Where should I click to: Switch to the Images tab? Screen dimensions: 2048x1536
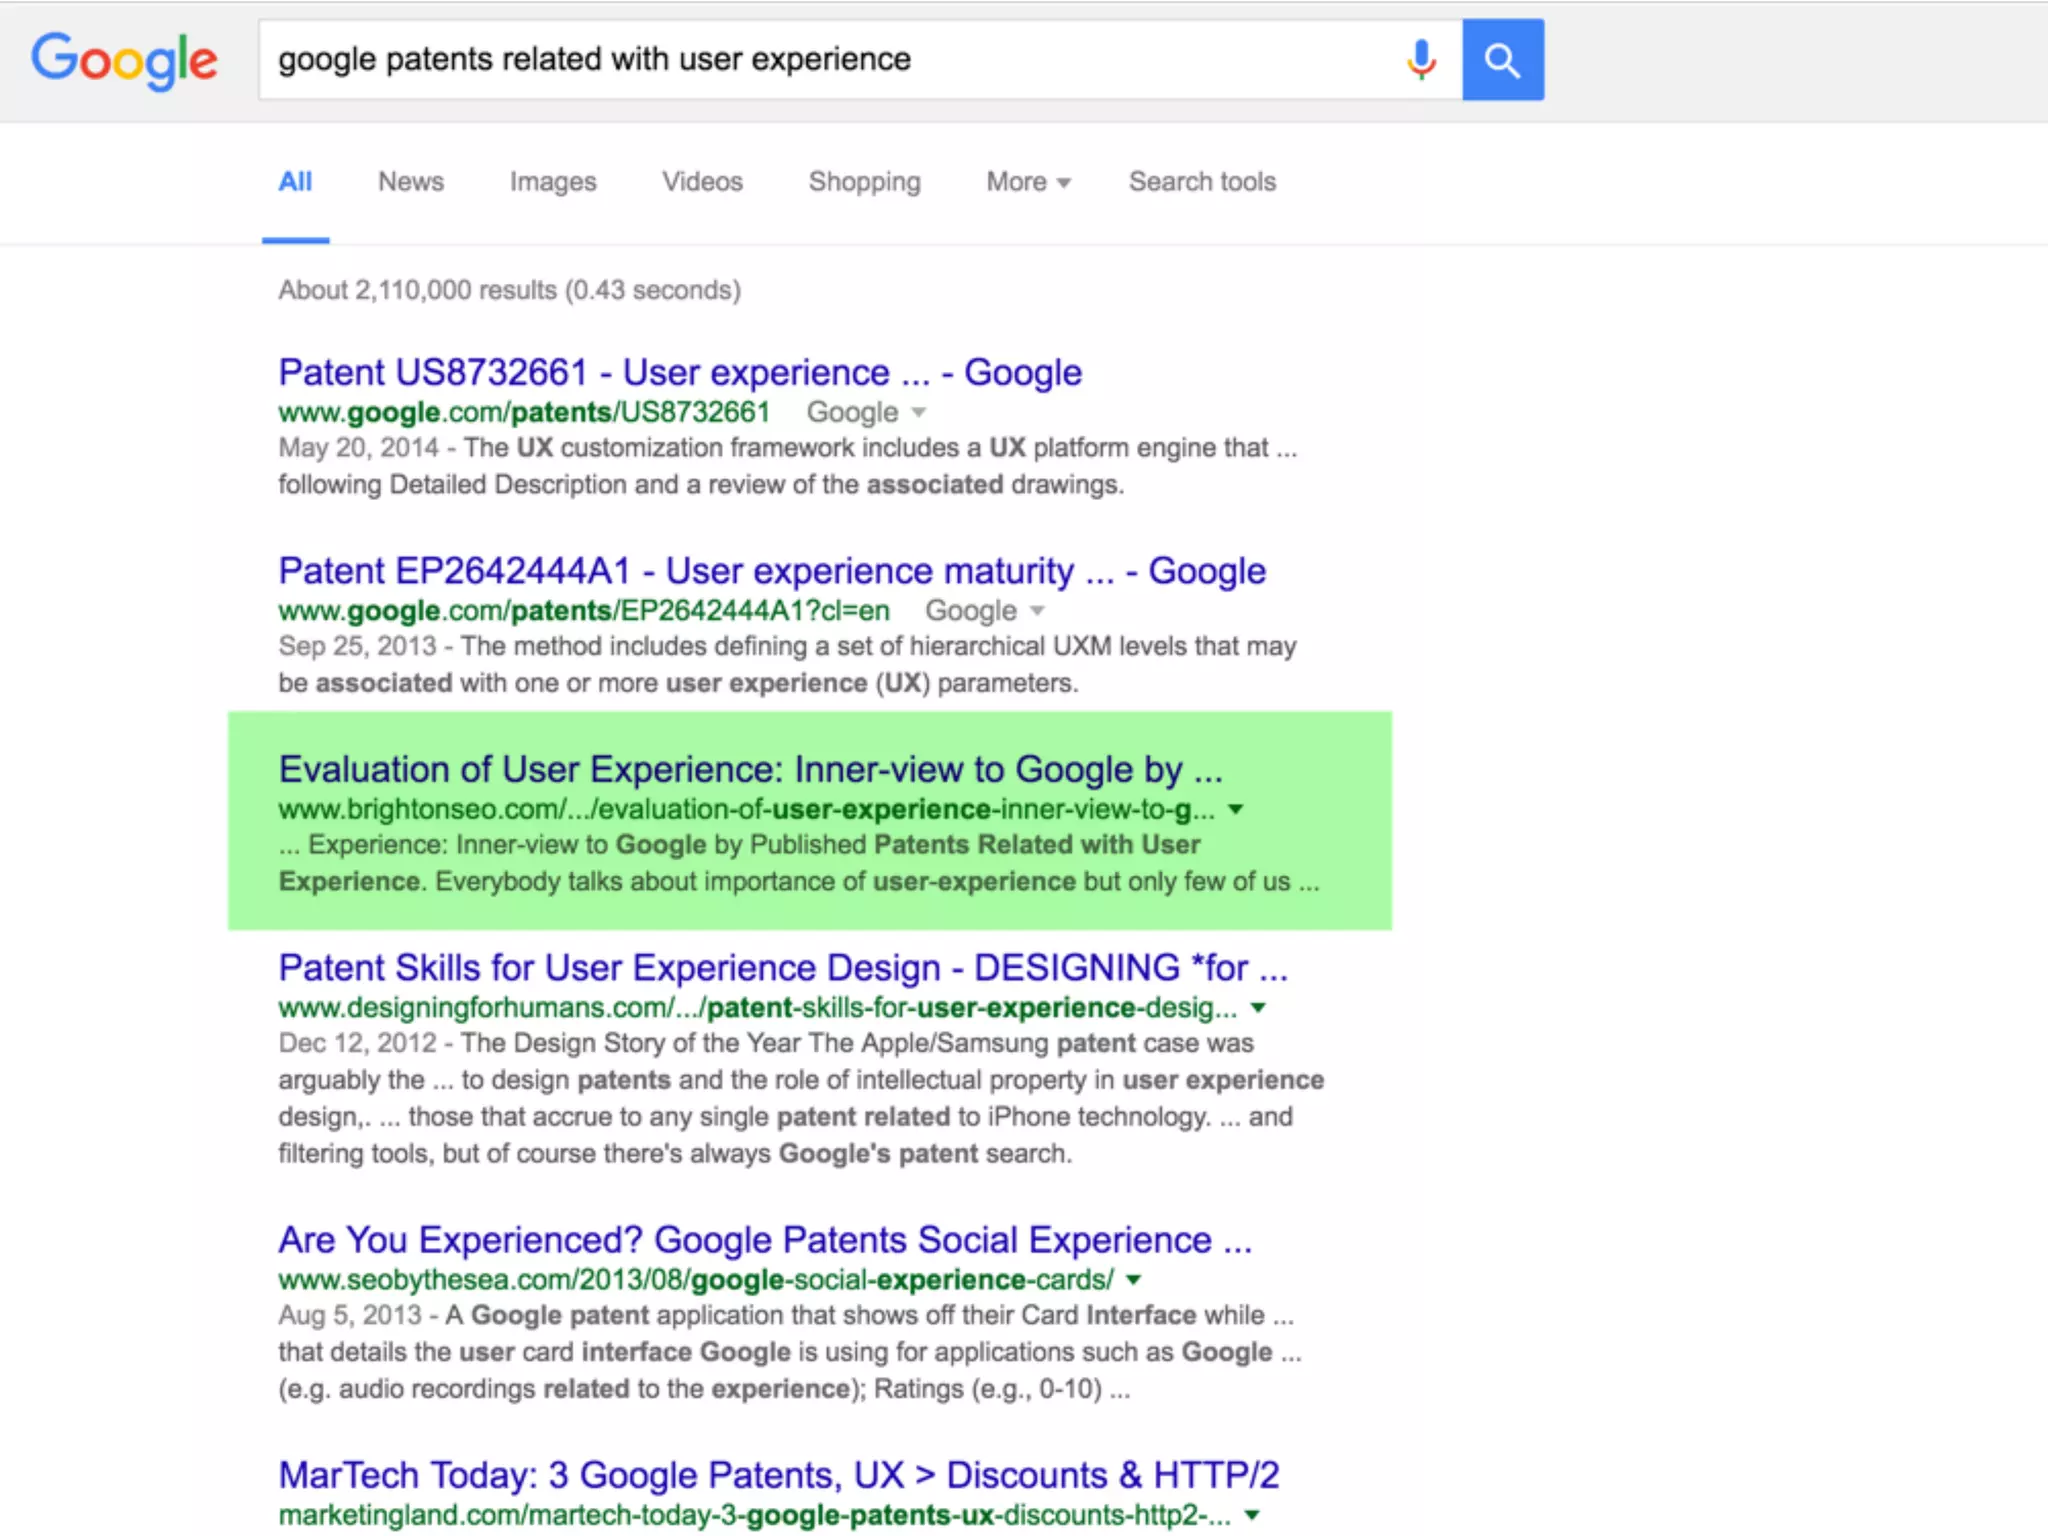(x=552, y=182)
